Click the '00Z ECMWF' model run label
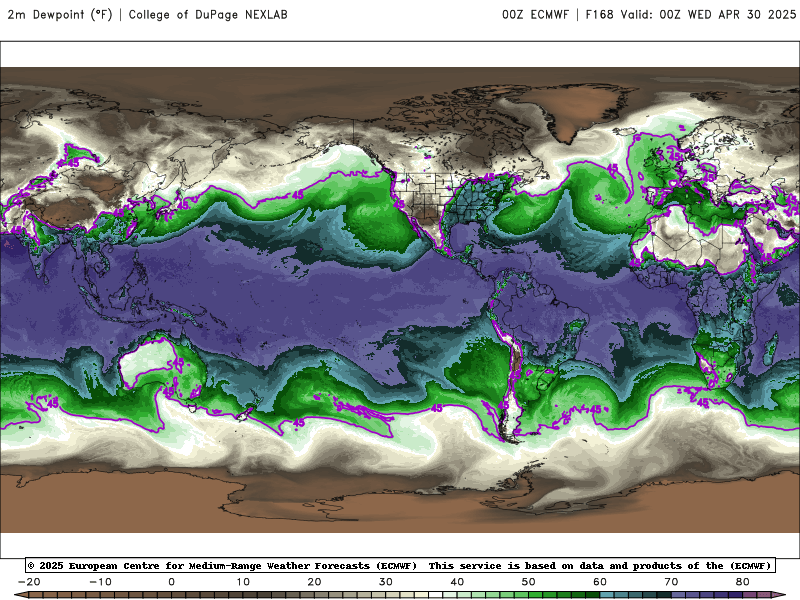The width and height of the screenshot is (800, 600). click(x=535, y=14)
